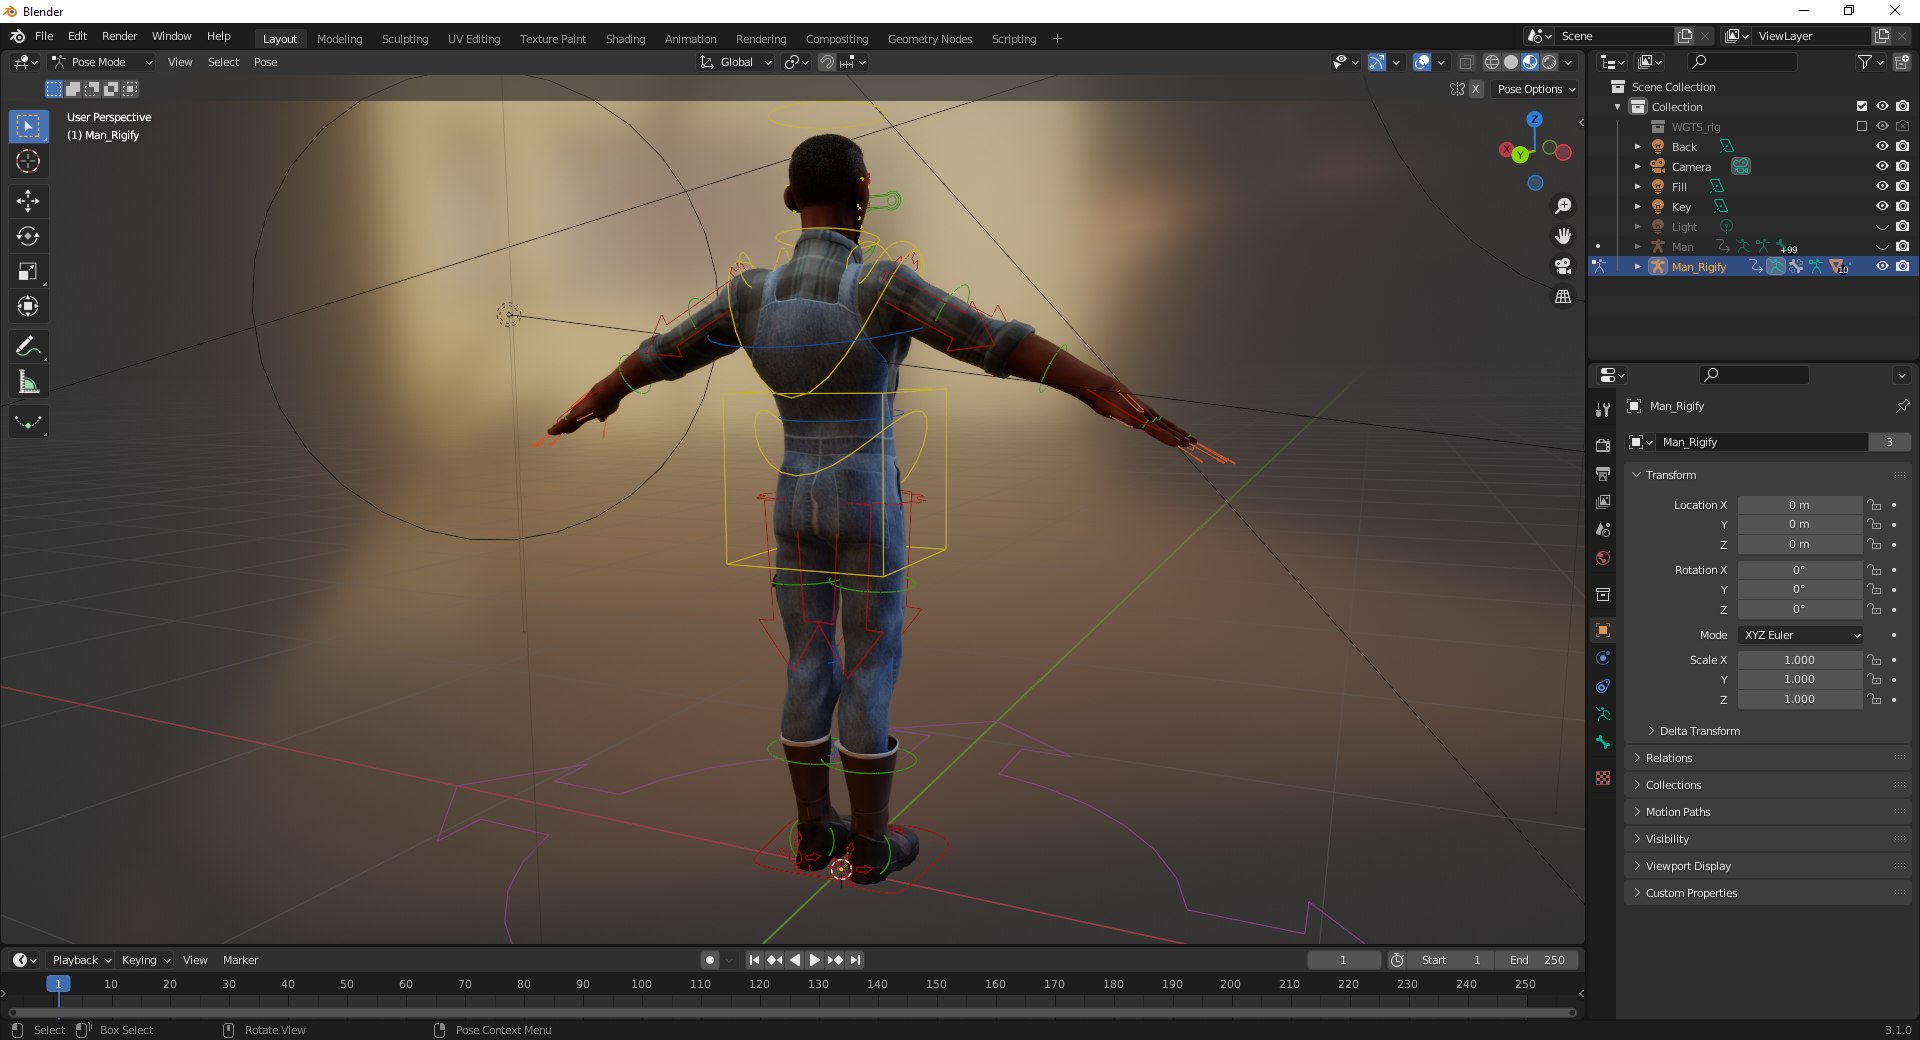Select the Measure ruler tool
1920x1040 pixels.
pos(28,382)
